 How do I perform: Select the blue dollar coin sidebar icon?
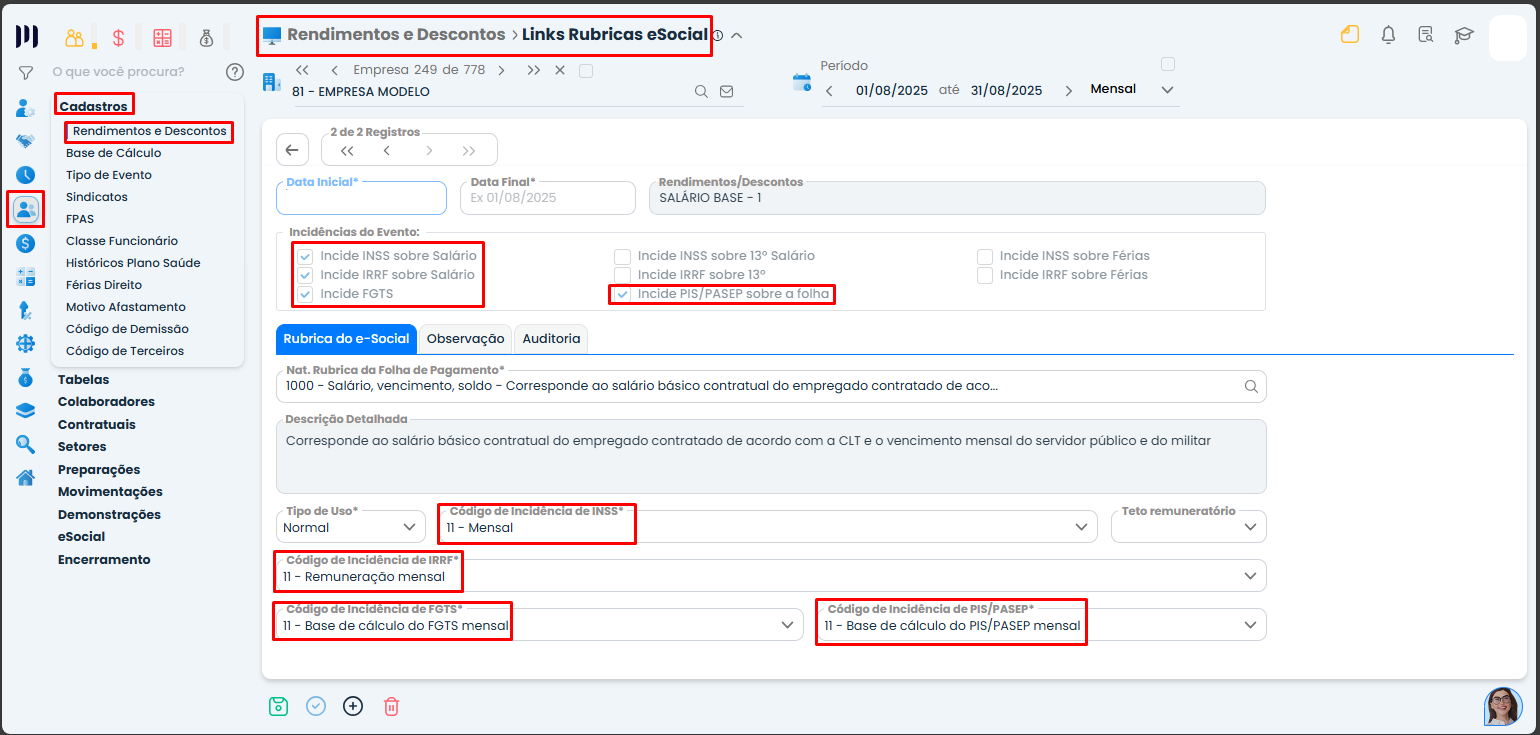[26, 243]
